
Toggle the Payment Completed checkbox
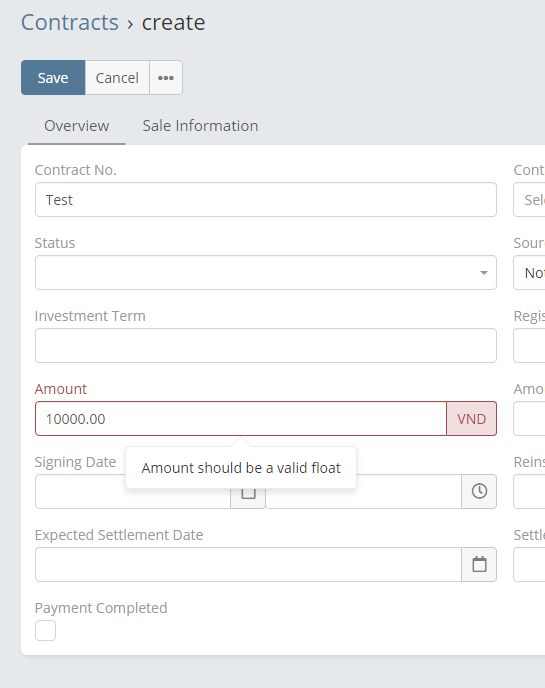coord(46,631)
